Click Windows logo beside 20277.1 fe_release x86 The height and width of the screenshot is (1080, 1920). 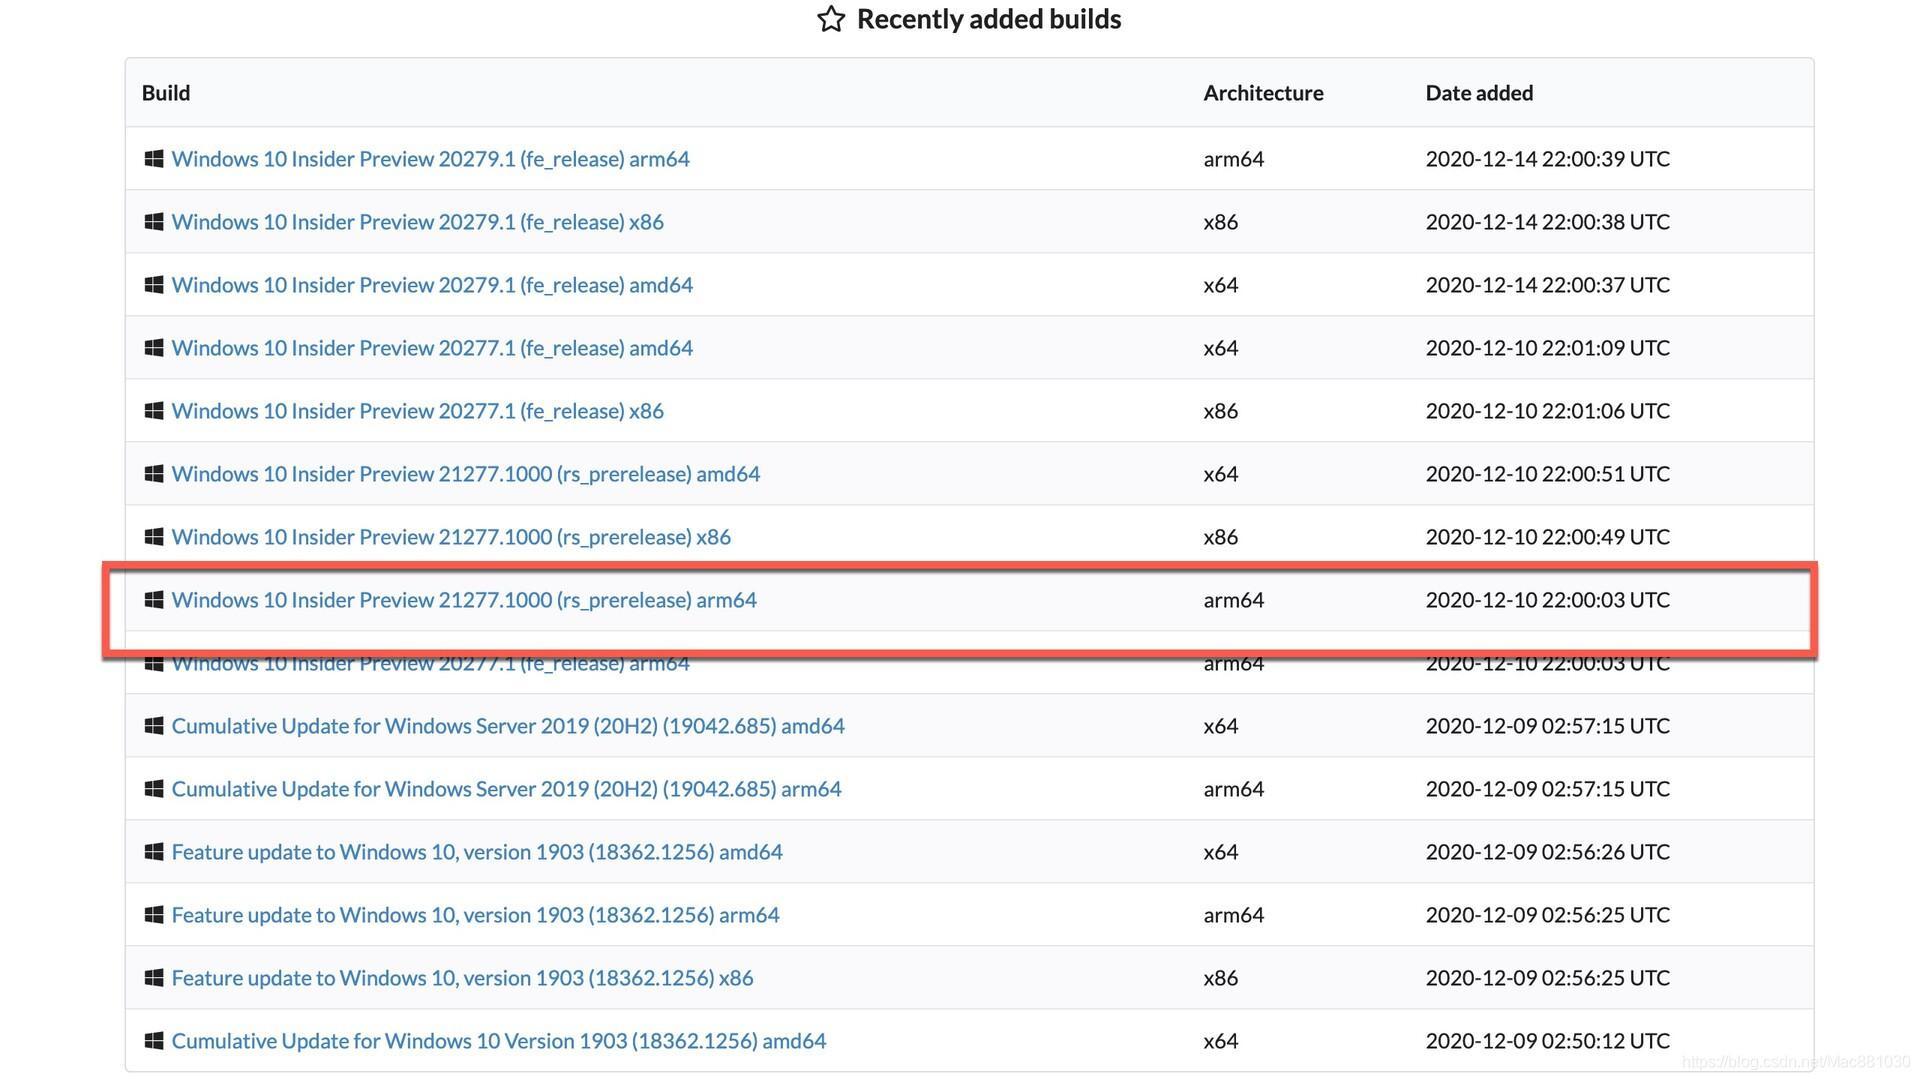pos(154,411)
